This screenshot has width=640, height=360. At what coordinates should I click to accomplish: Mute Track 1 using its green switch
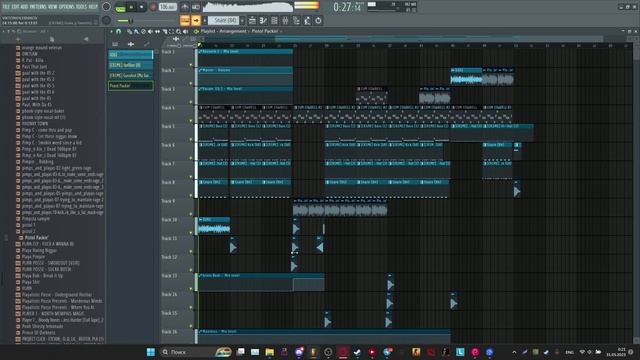(191, 64)
